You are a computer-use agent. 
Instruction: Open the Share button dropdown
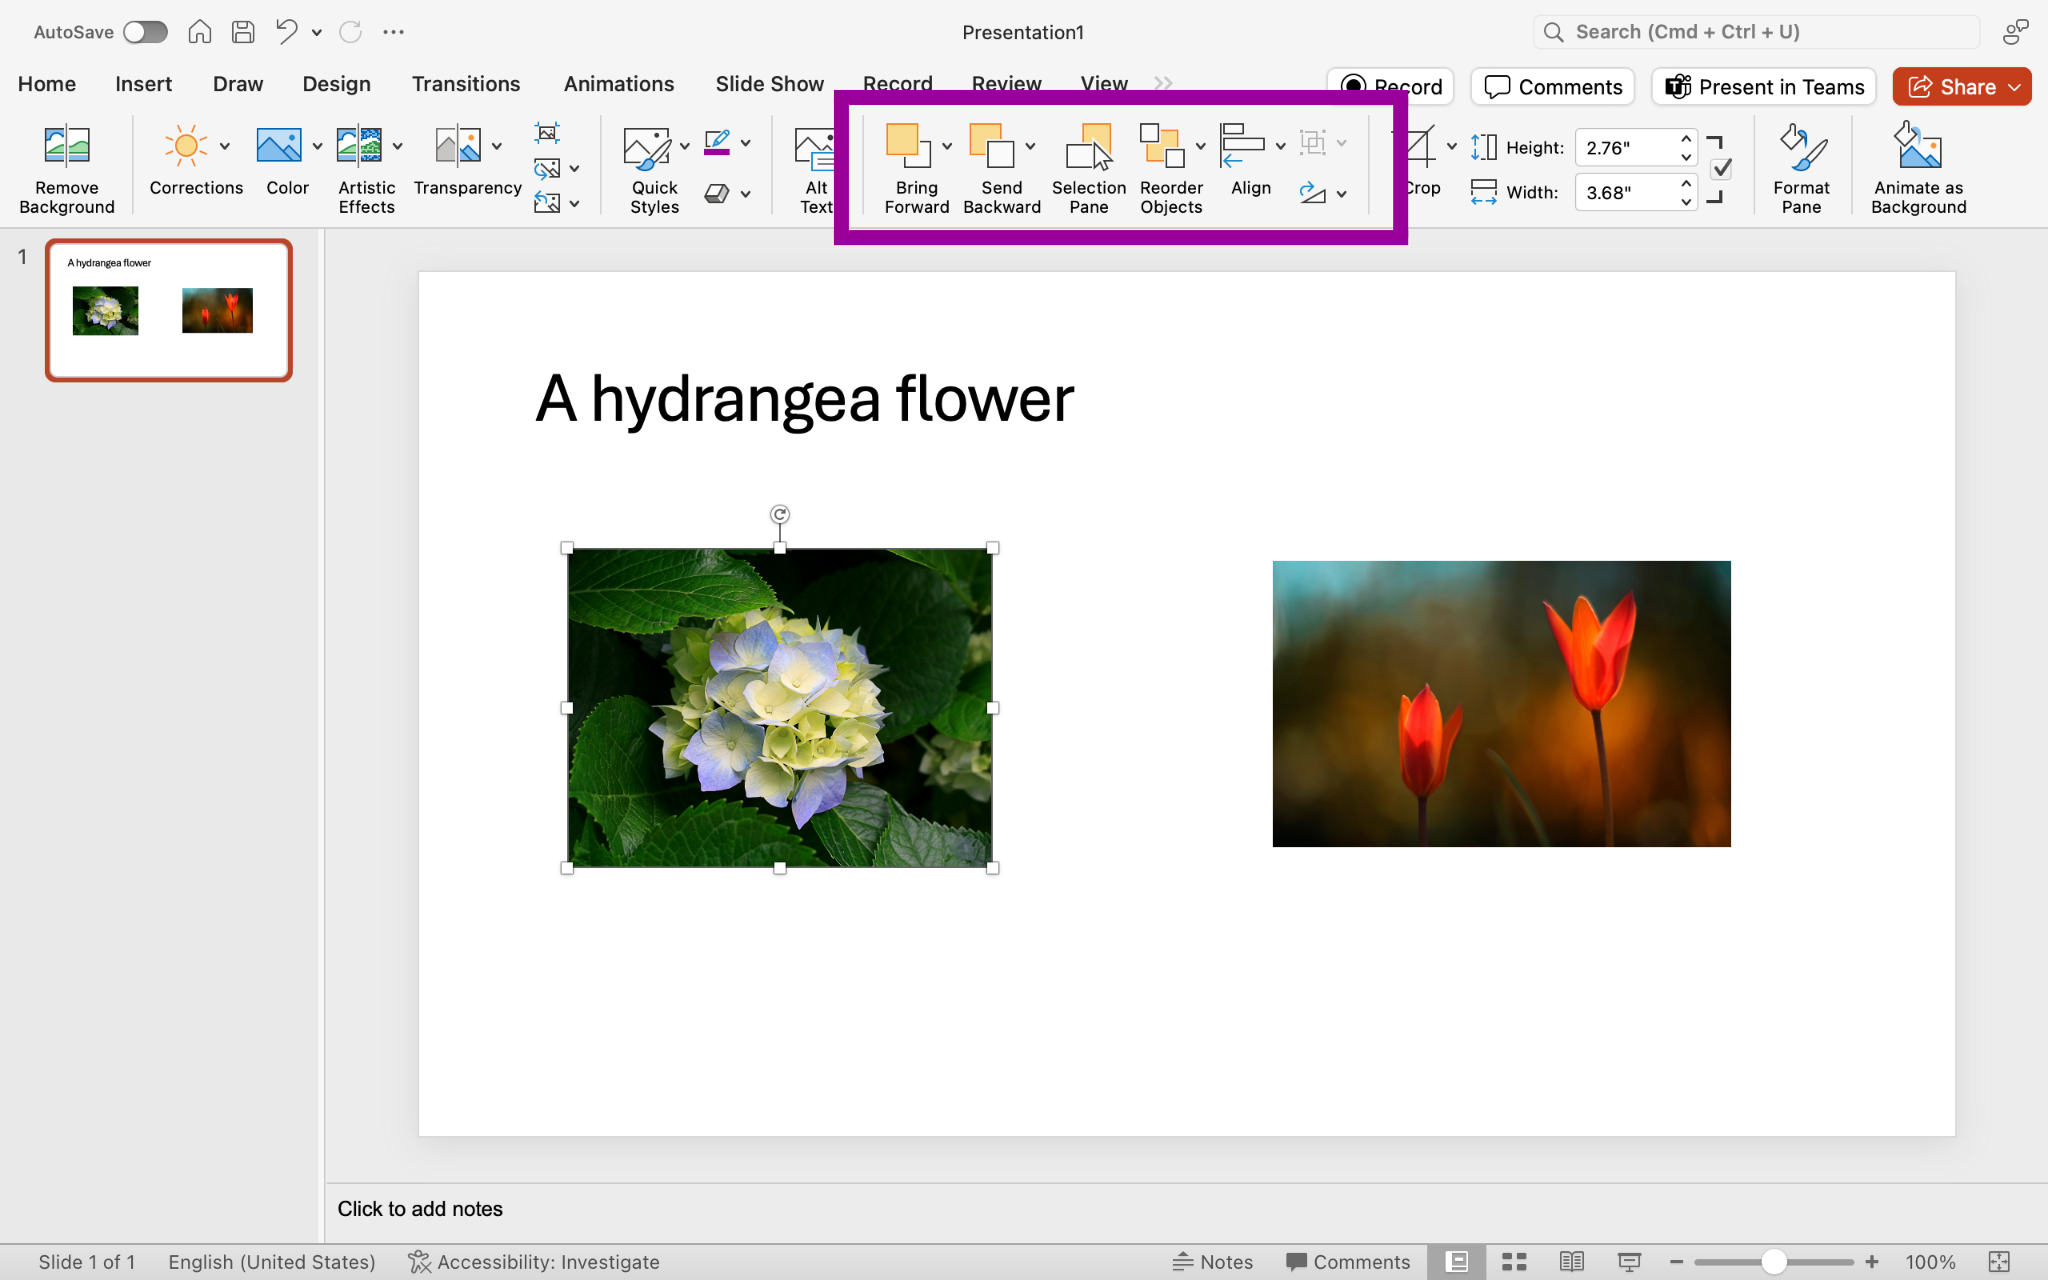click(x=2014, y=87)
